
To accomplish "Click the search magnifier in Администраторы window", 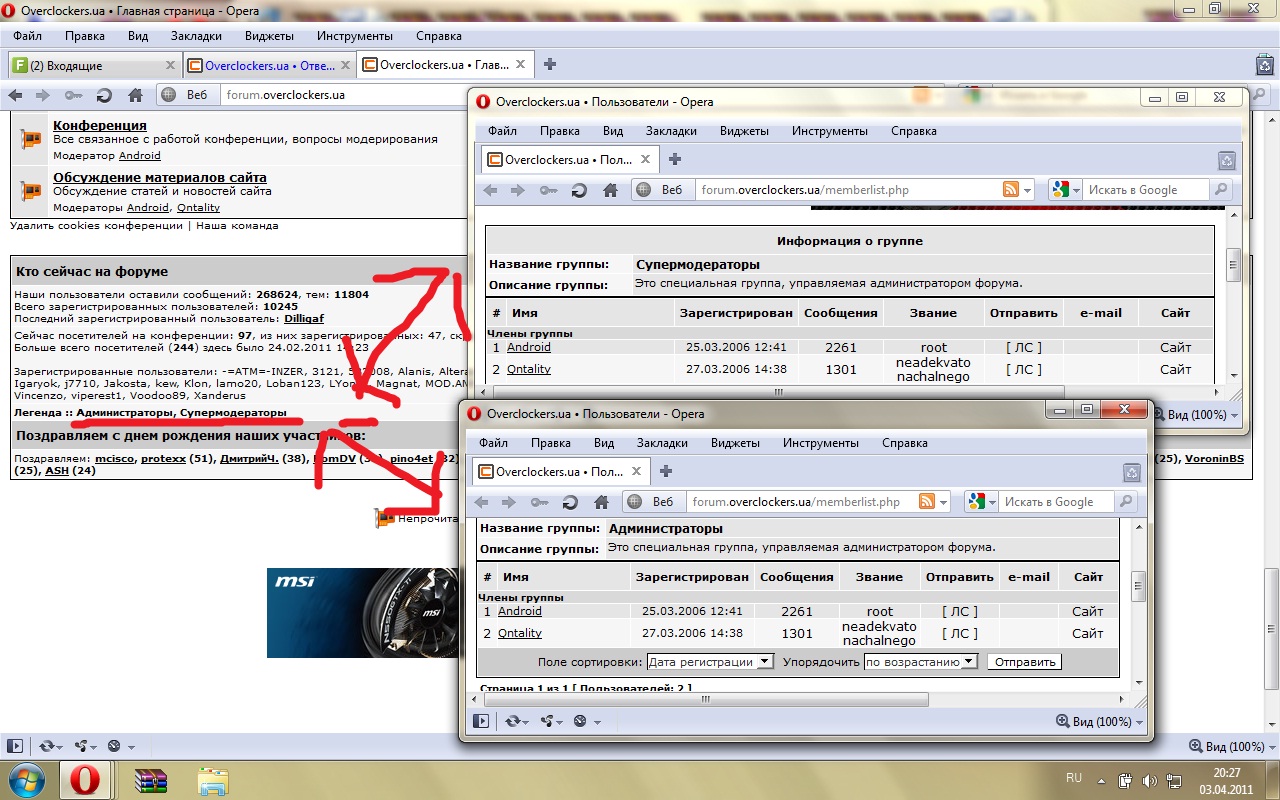I will pyautogui.click(x=1126, y=502).
